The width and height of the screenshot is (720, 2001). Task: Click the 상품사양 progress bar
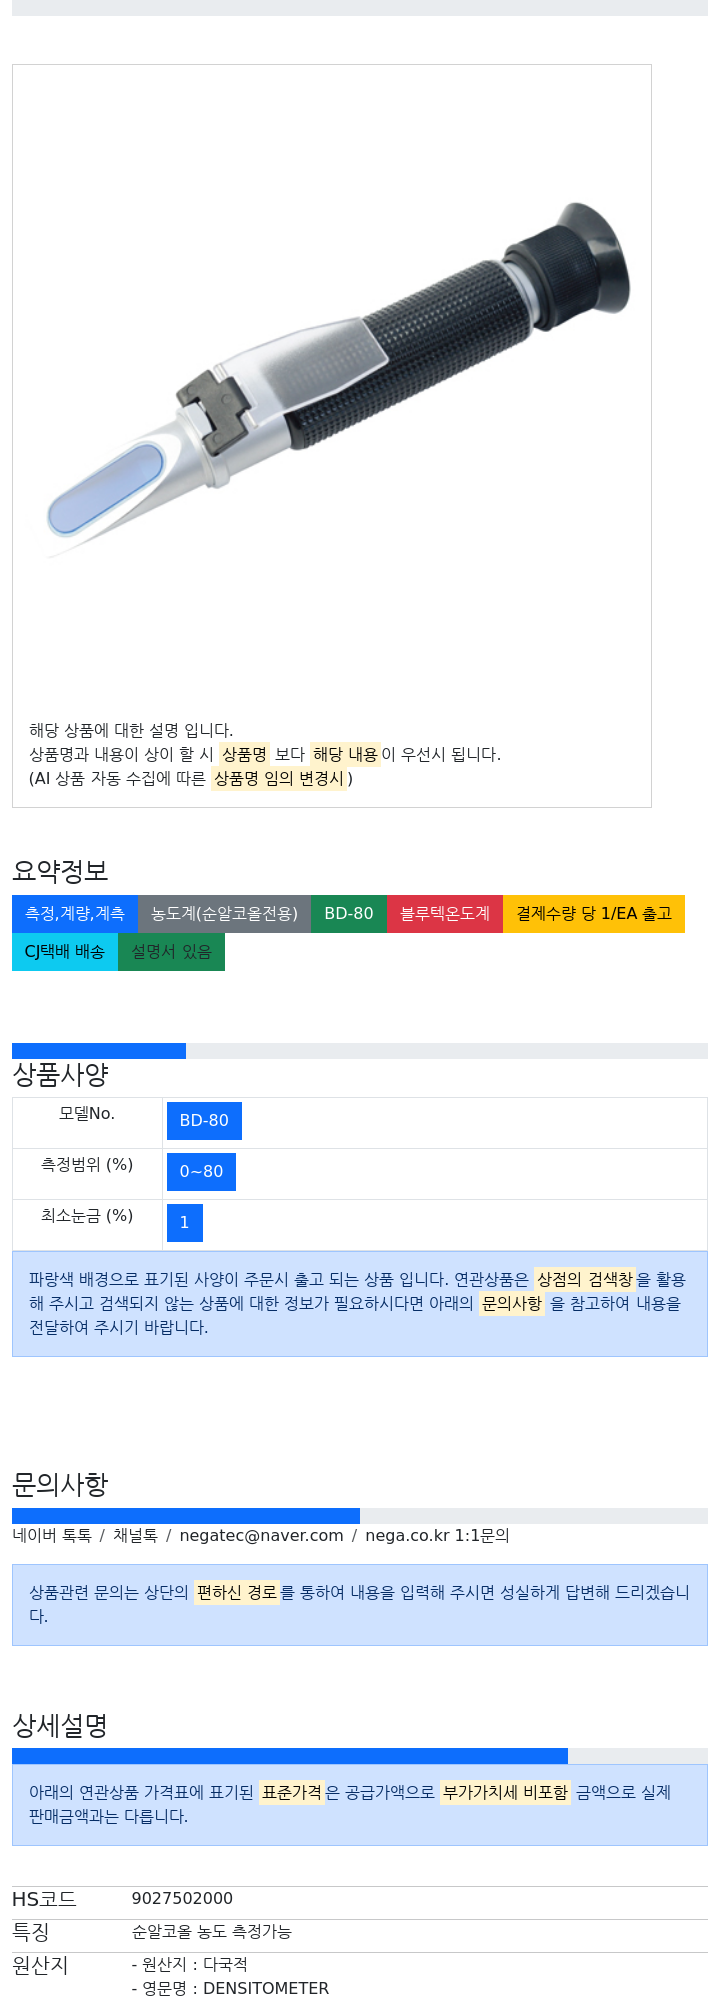pyautogui.click(x=360, y=1051)
